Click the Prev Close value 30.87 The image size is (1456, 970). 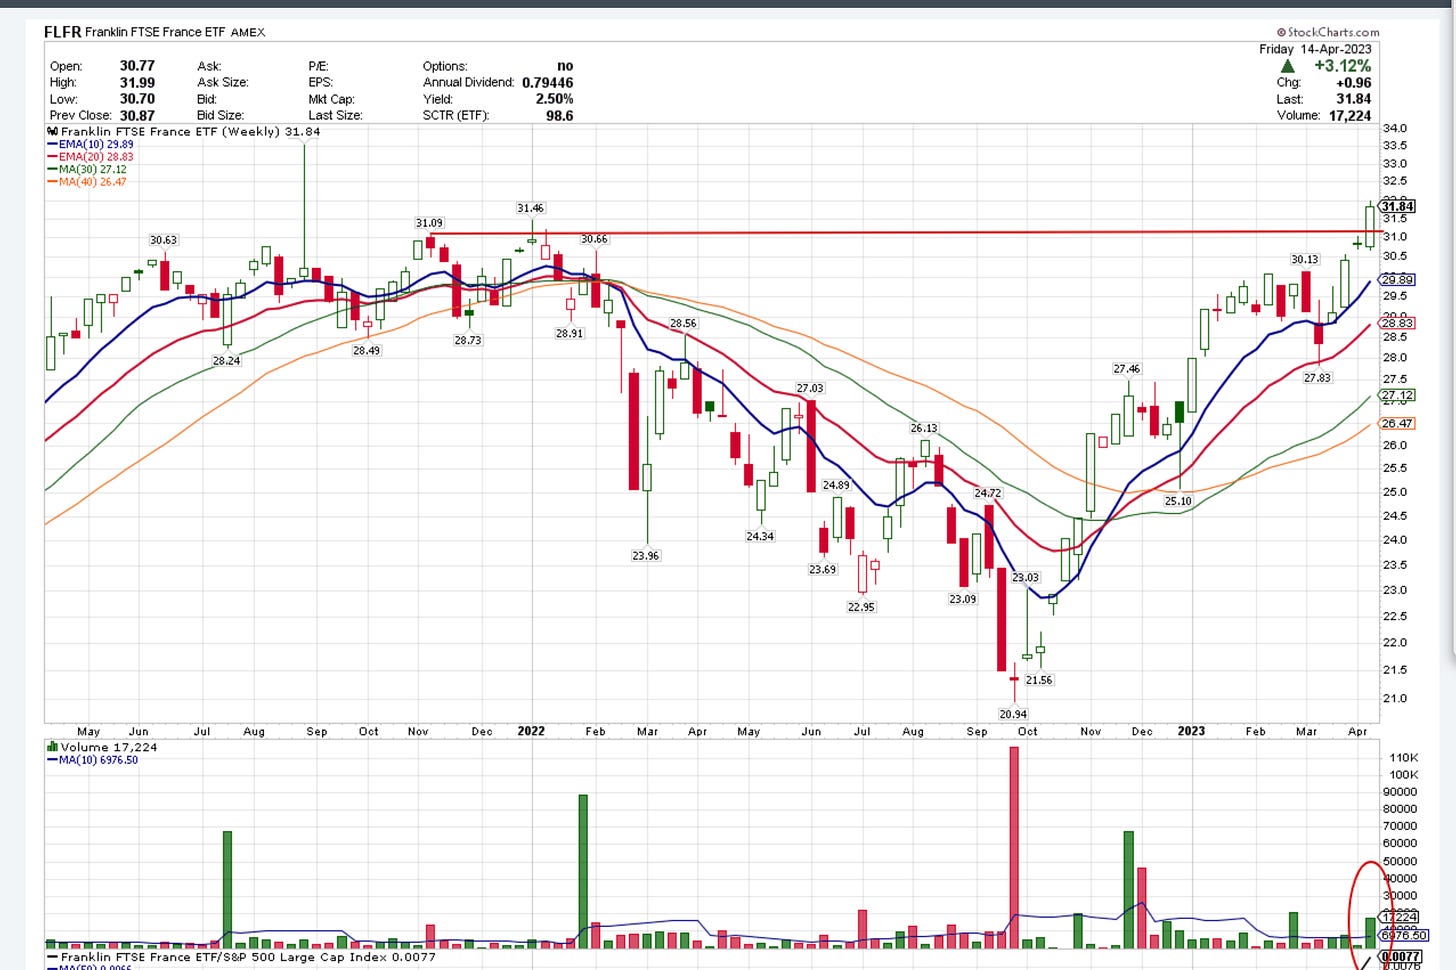coord(137,116)
